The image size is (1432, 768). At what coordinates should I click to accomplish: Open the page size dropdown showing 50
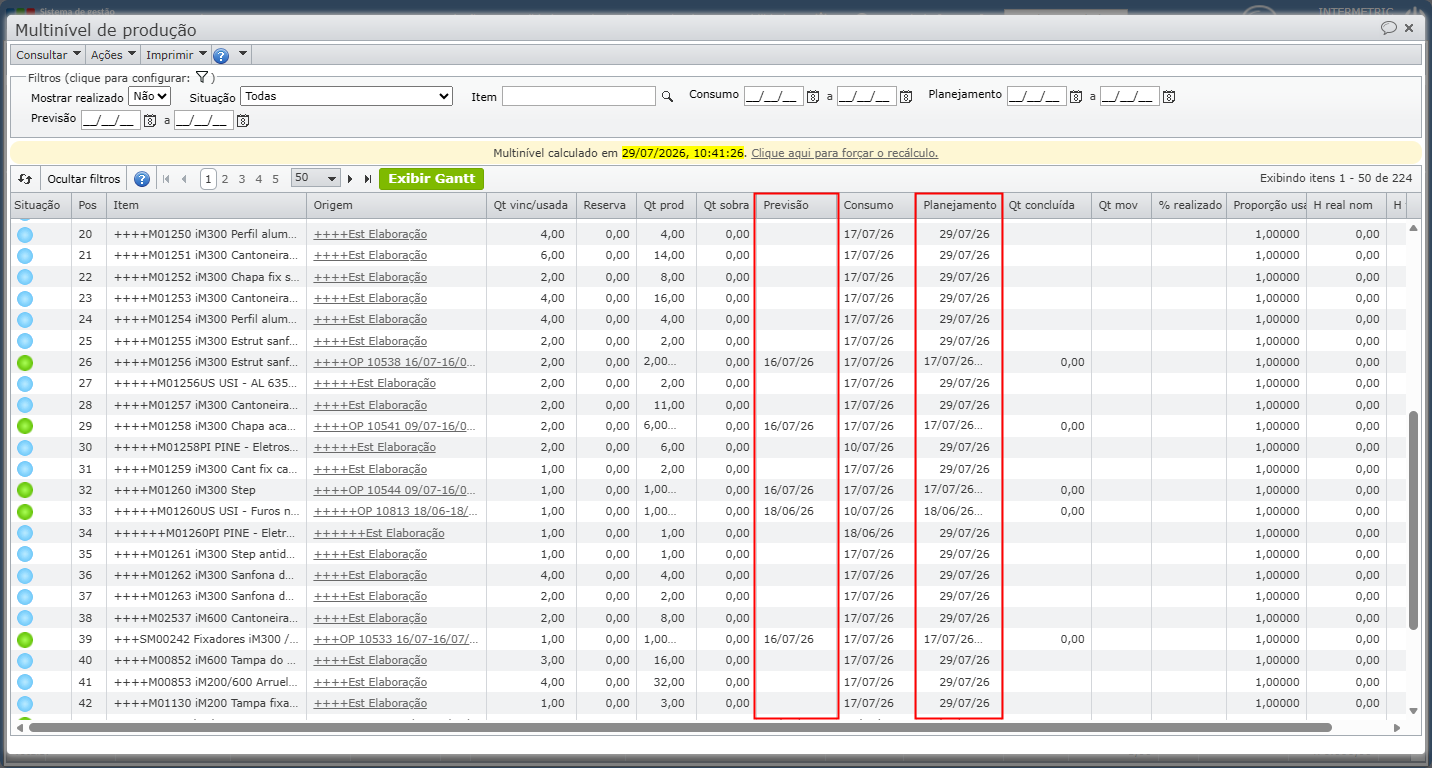(315, 178)
